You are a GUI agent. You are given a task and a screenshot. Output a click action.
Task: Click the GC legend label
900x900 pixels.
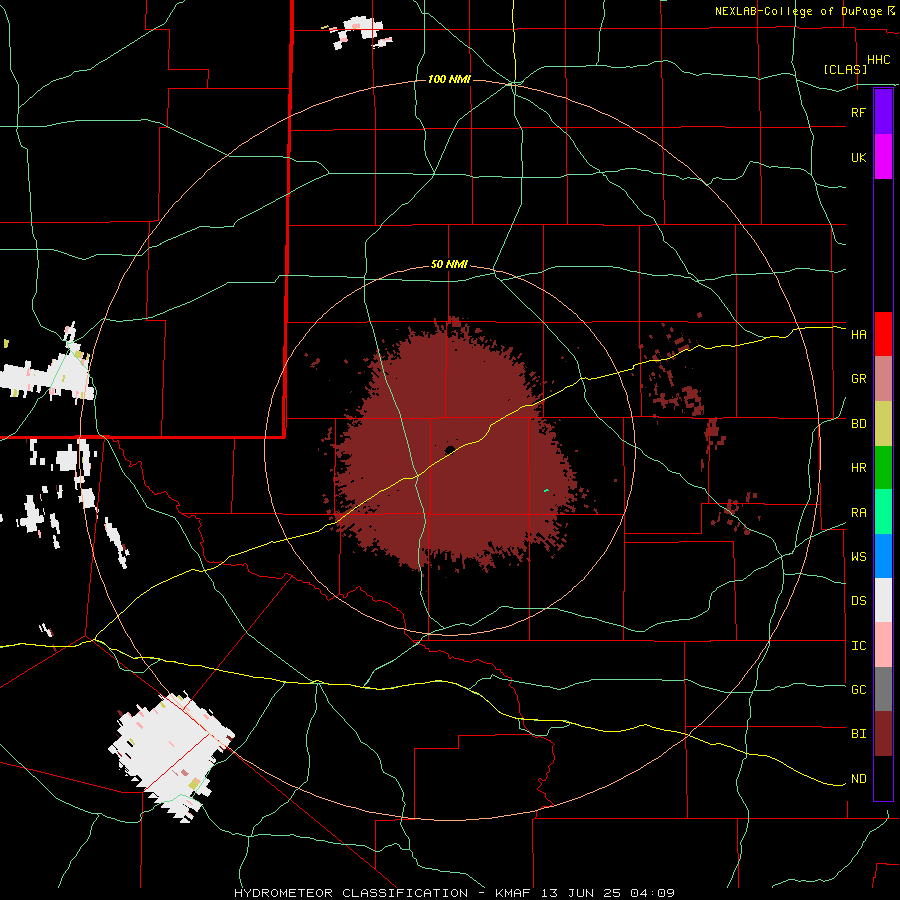[x=858, y=690]
